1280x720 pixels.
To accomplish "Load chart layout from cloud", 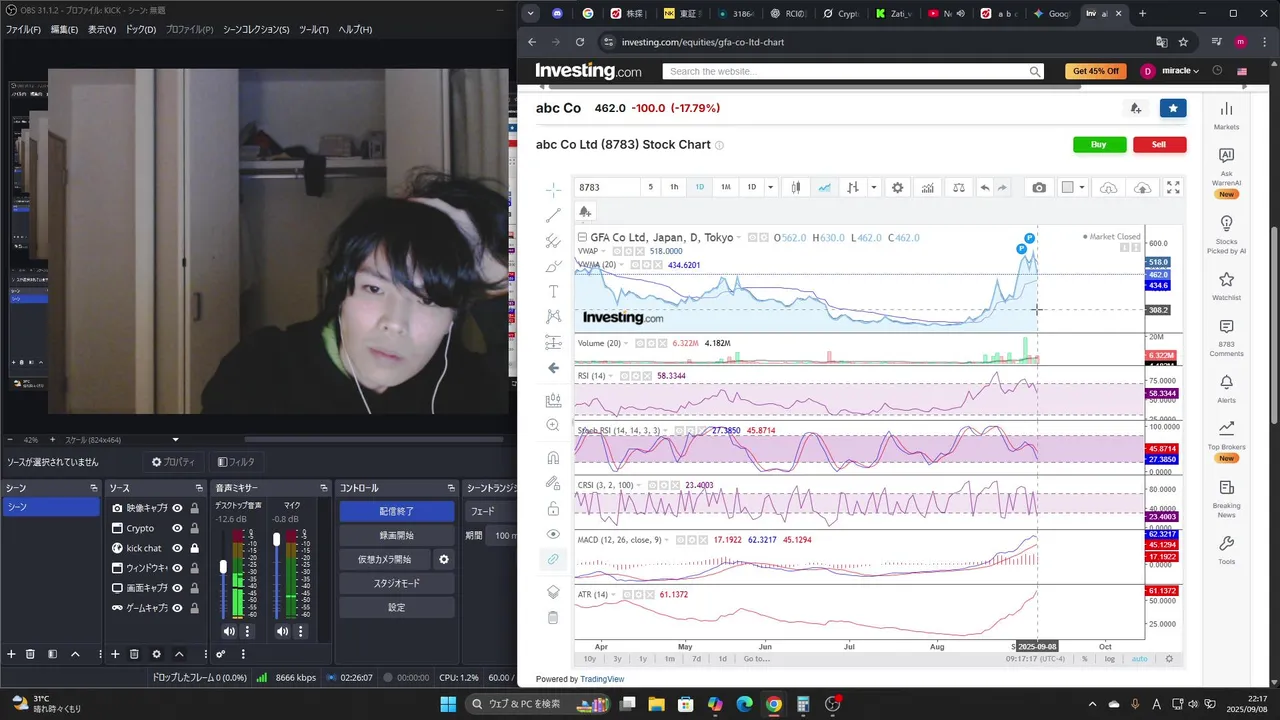I will [1108, 187].
